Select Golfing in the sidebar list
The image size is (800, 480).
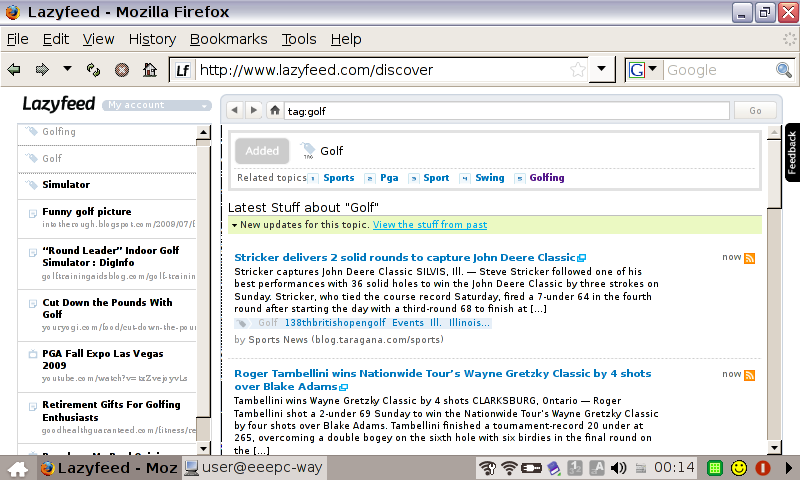[x=59, y=132]
